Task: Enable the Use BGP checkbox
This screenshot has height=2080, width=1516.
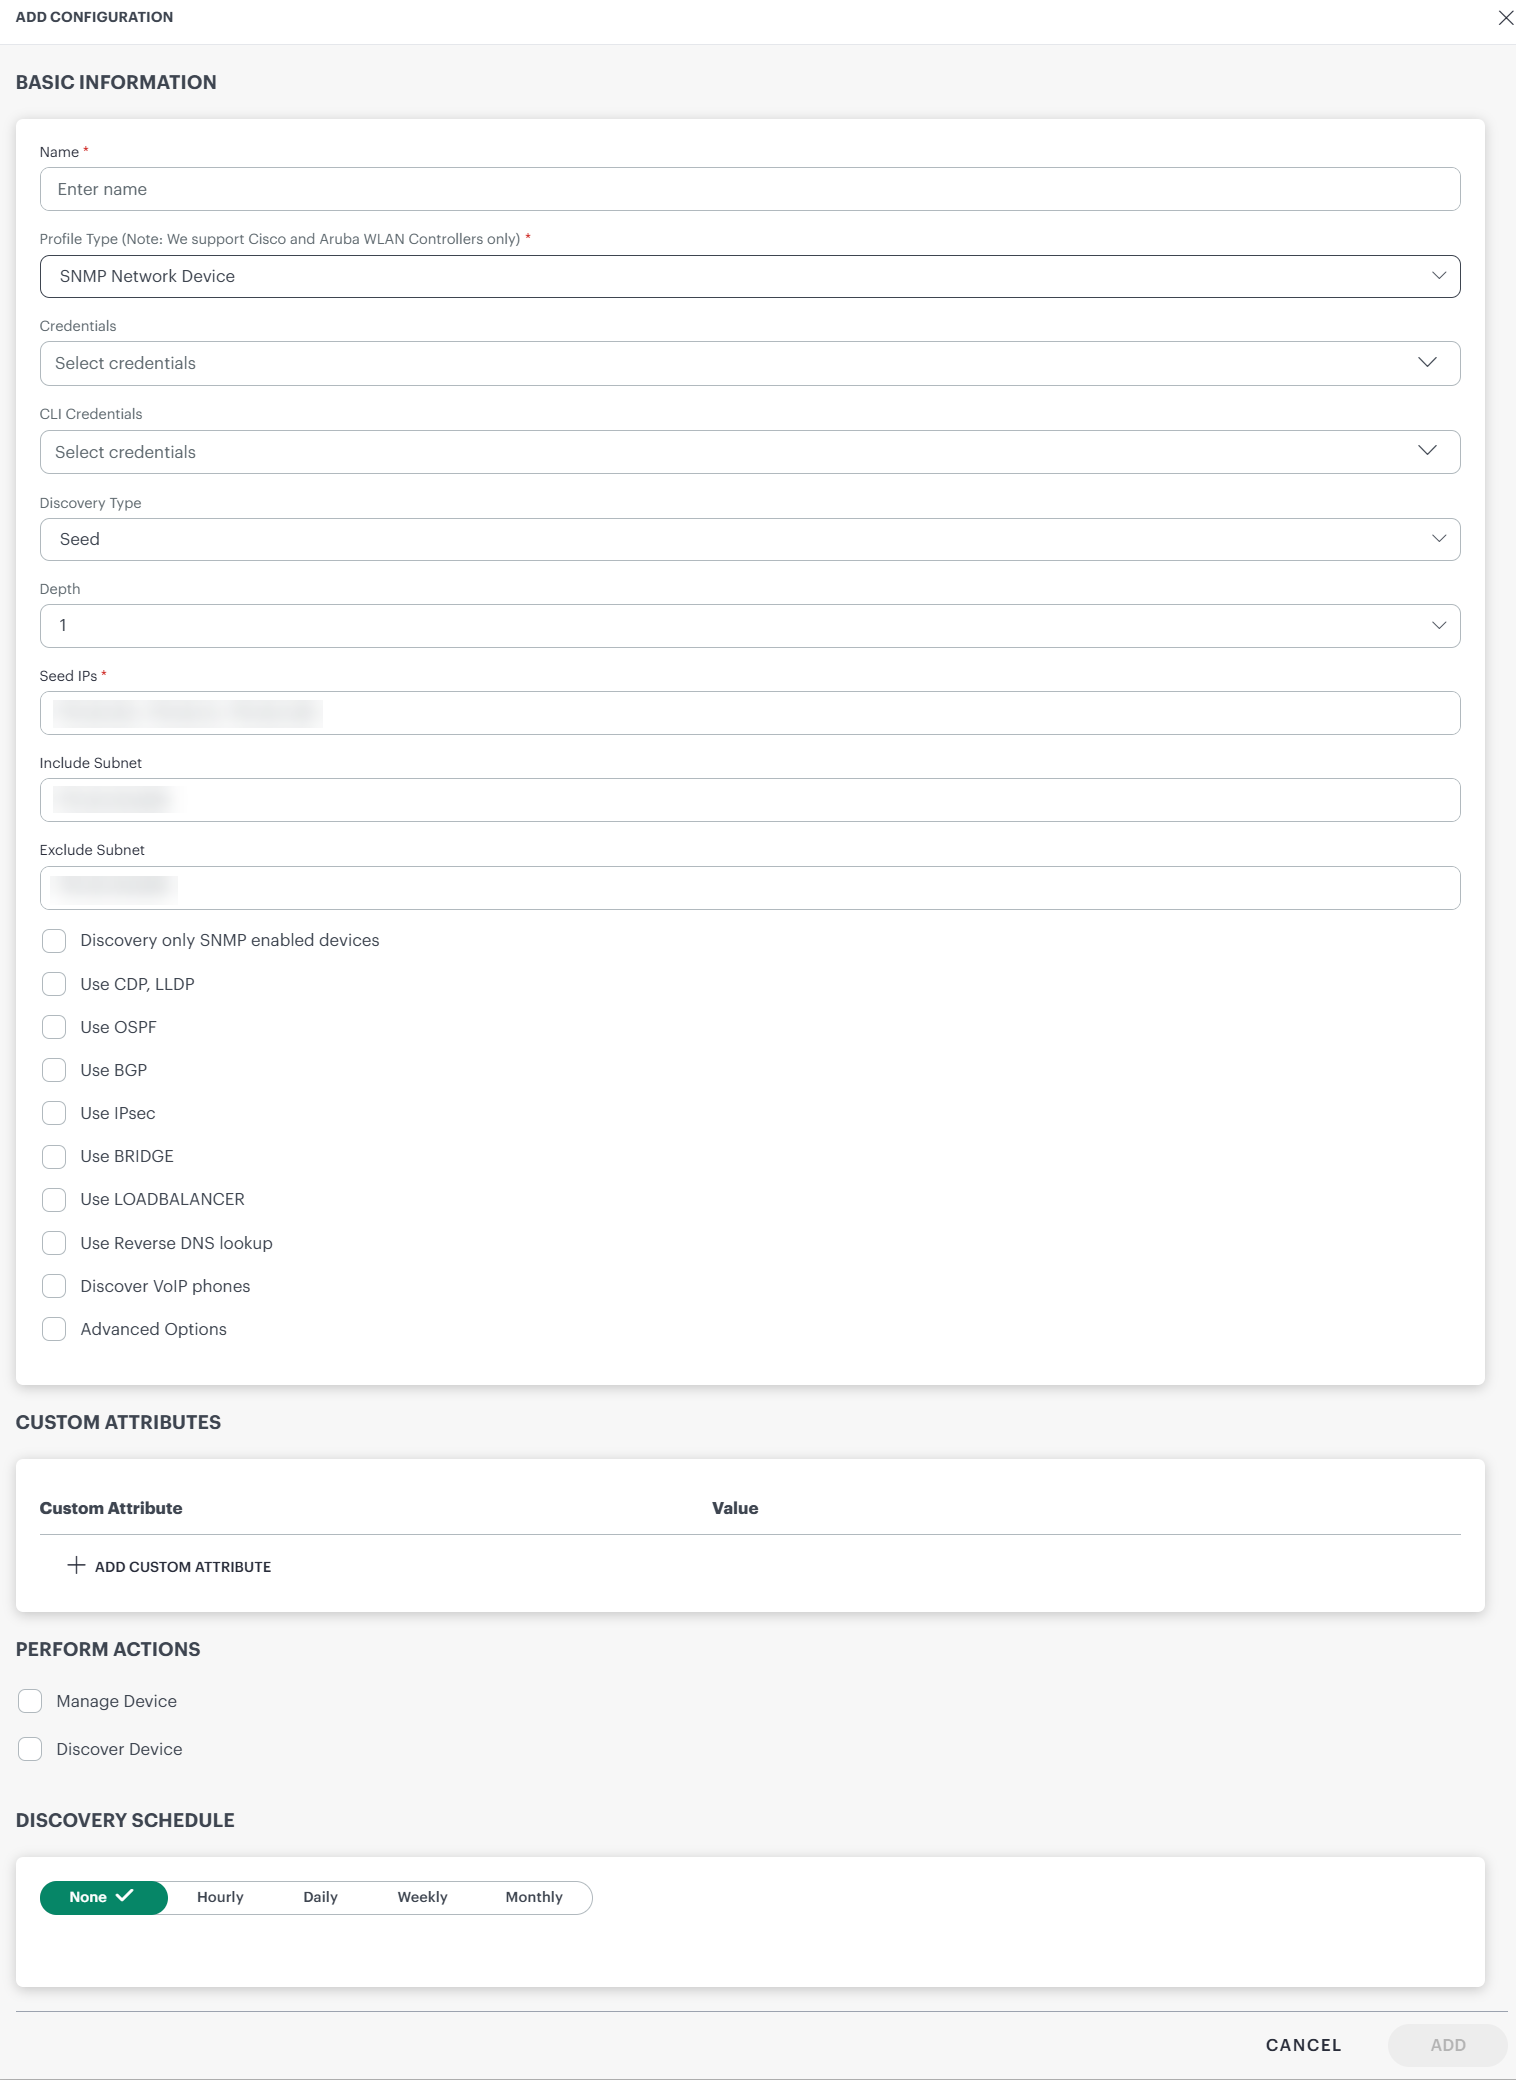Action: [54, 1070]
